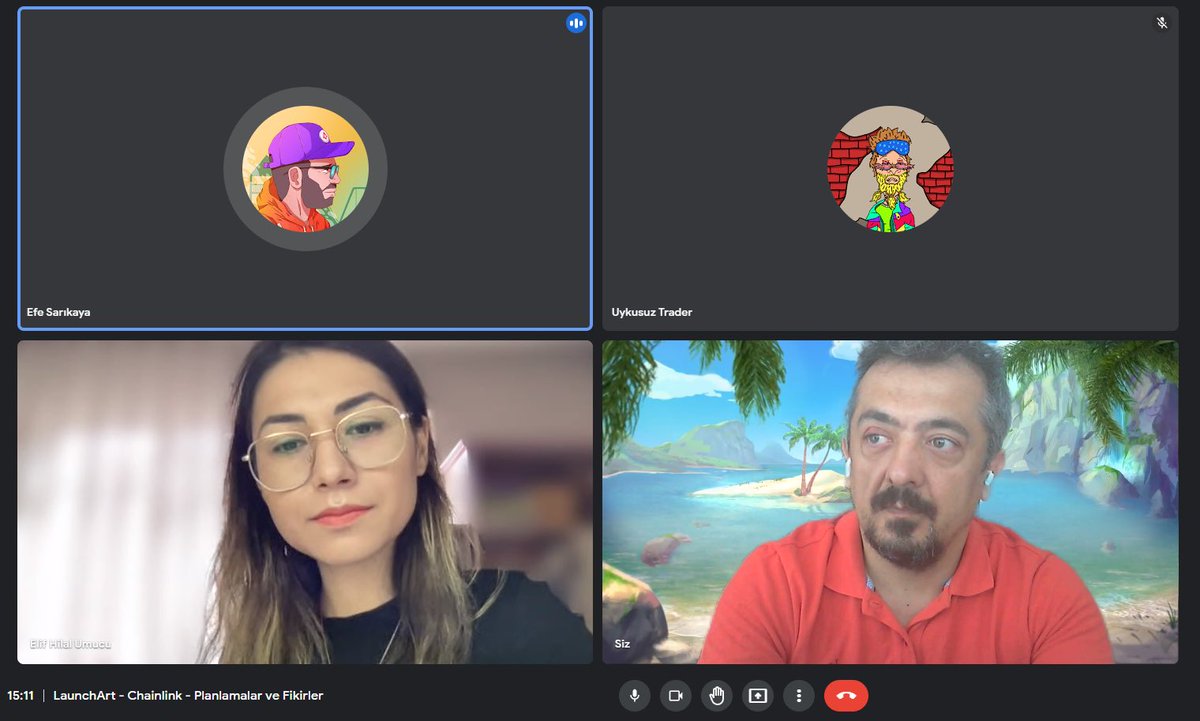This screenshot has width=1200, height=721.
Task: Hang up with the red end call button
Action: (846, 695)
